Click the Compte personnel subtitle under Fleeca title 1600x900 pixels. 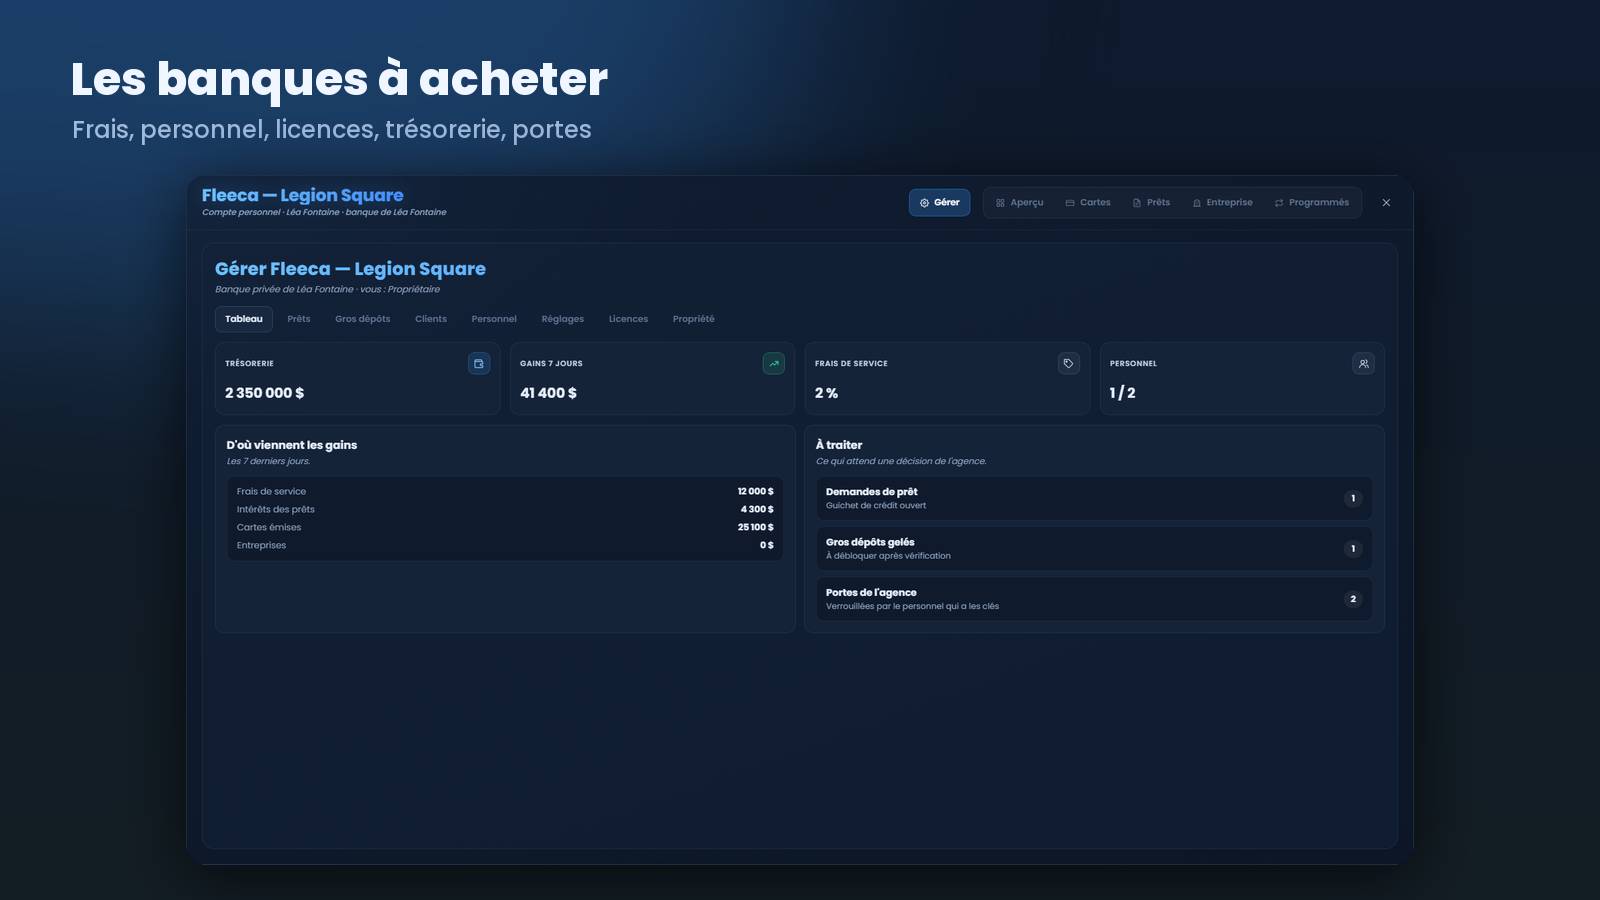point(324,212)
